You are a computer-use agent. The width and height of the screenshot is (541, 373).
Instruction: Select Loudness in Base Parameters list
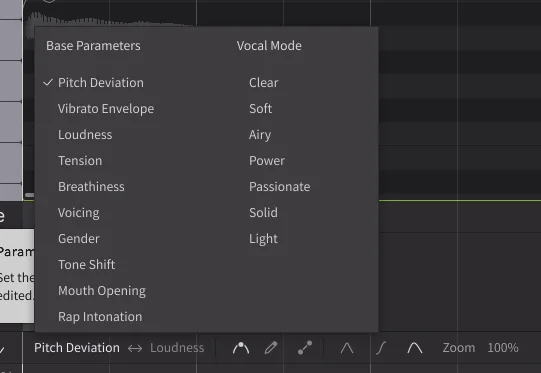(x=85, y=135)
